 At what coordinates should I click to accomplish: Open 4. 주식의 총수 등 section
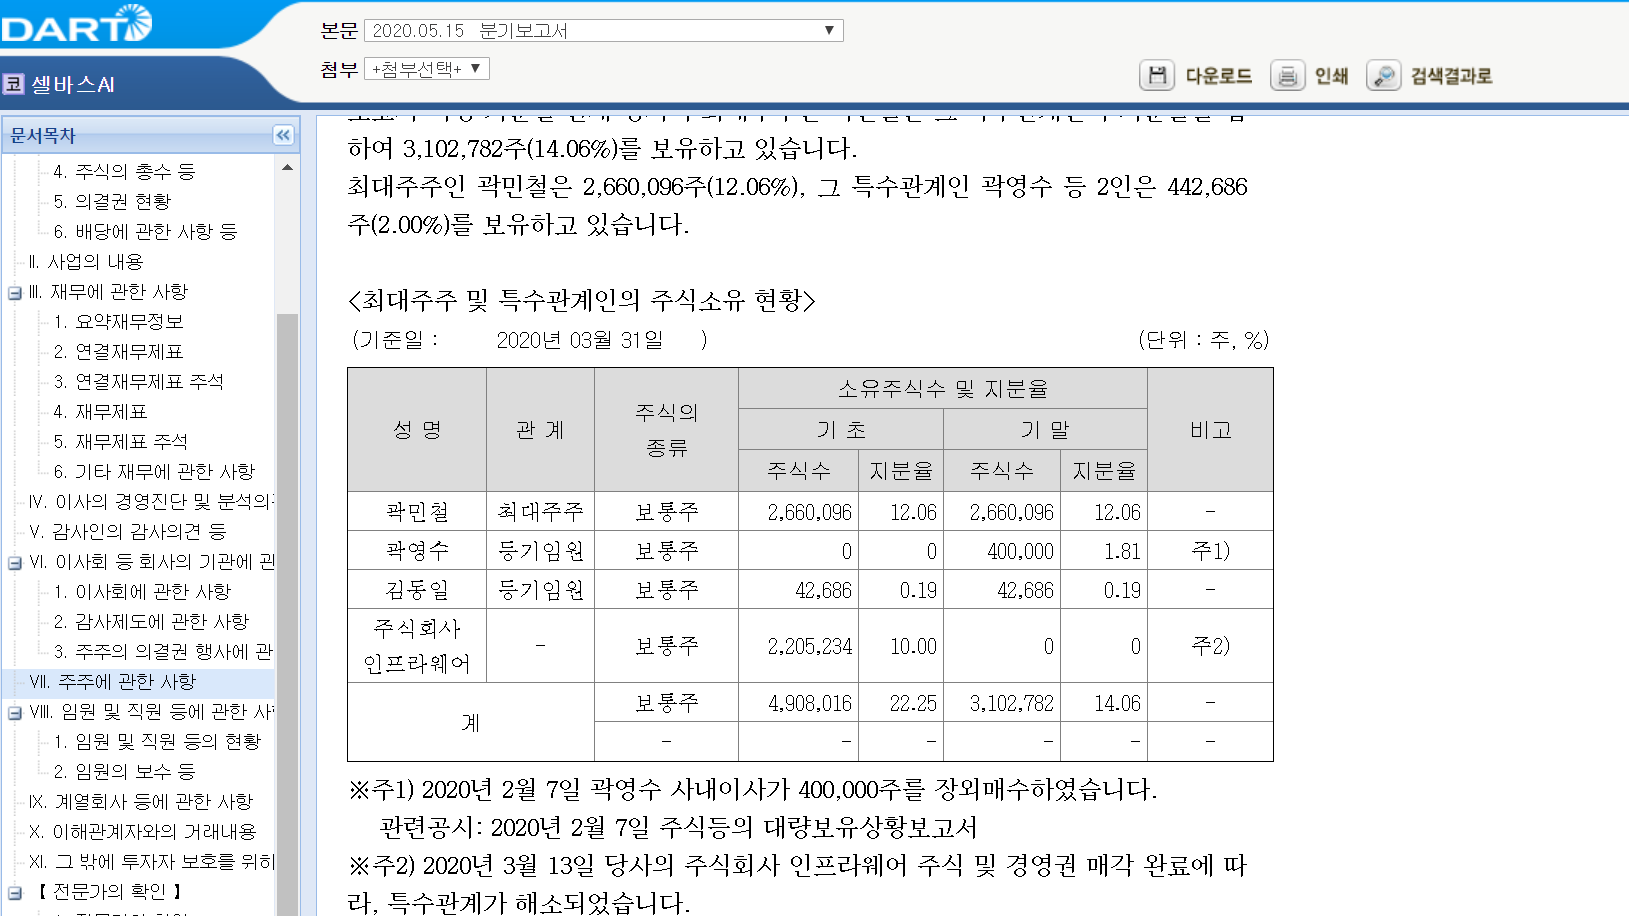tap(124, 172)
